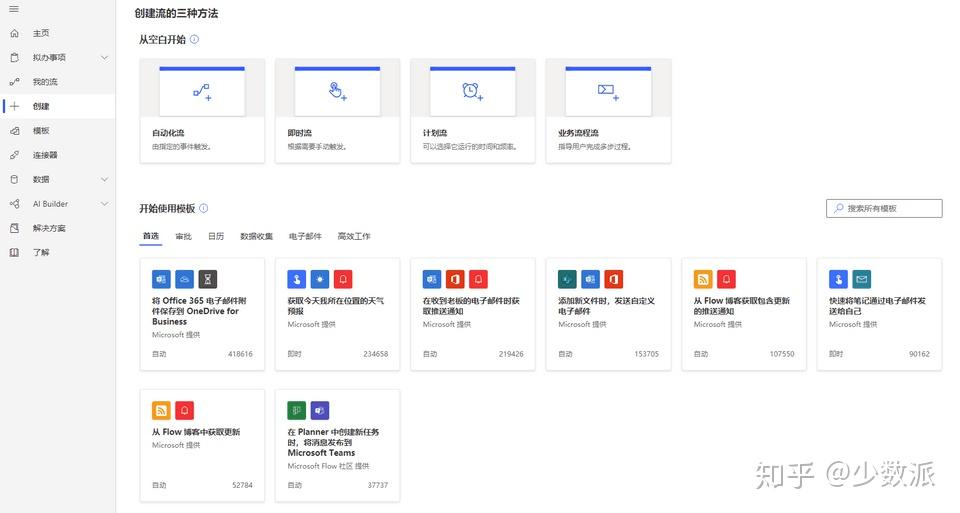The width and height of the screenshot is (960, 513).
Task: Switch to the 电子邮件 tab
Action: (305, 236)
